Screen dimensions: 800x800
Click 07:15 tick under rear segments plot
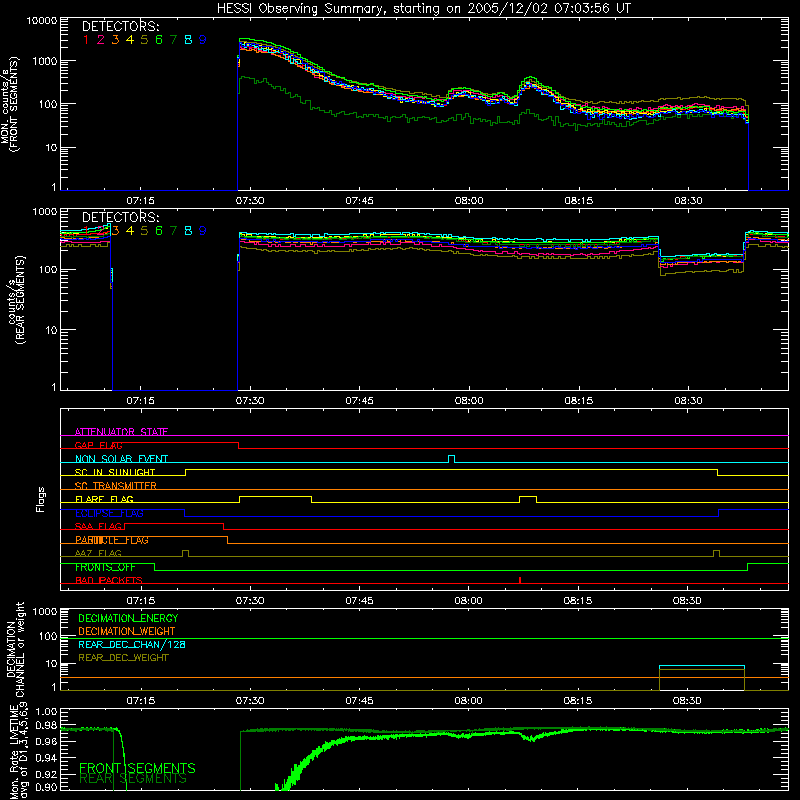coord(140,401)
